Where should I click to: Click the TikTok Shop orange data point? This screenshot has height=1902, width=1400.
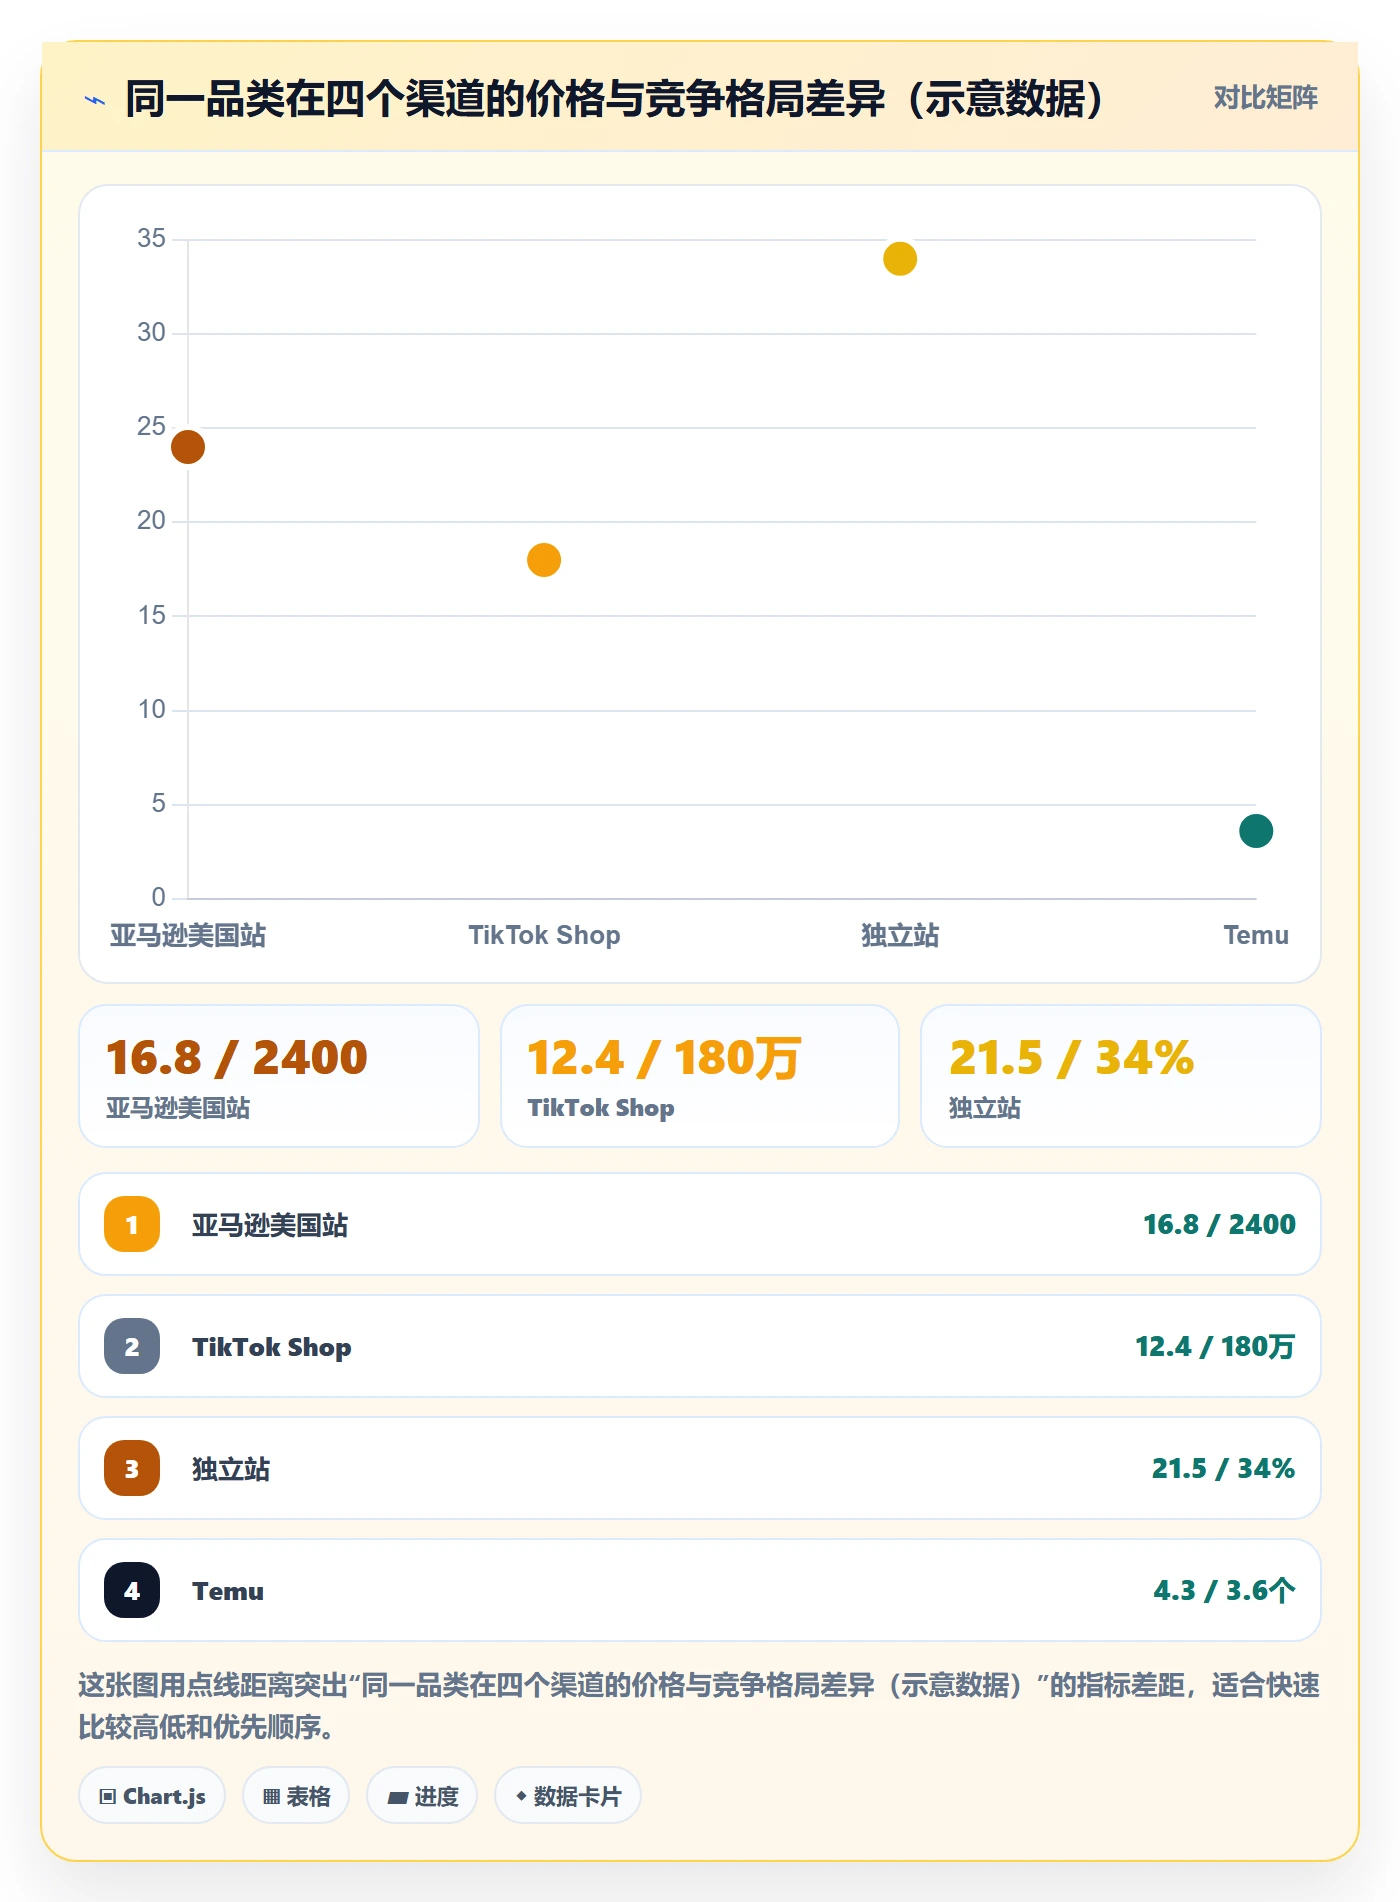[544, 560]
